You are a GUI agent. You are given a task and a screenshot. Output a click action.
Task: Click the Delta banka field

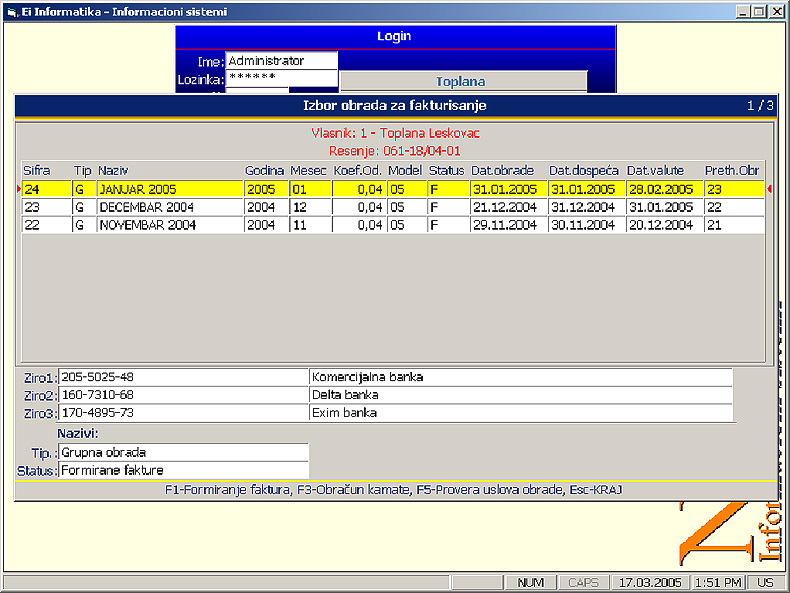(520, 395)
